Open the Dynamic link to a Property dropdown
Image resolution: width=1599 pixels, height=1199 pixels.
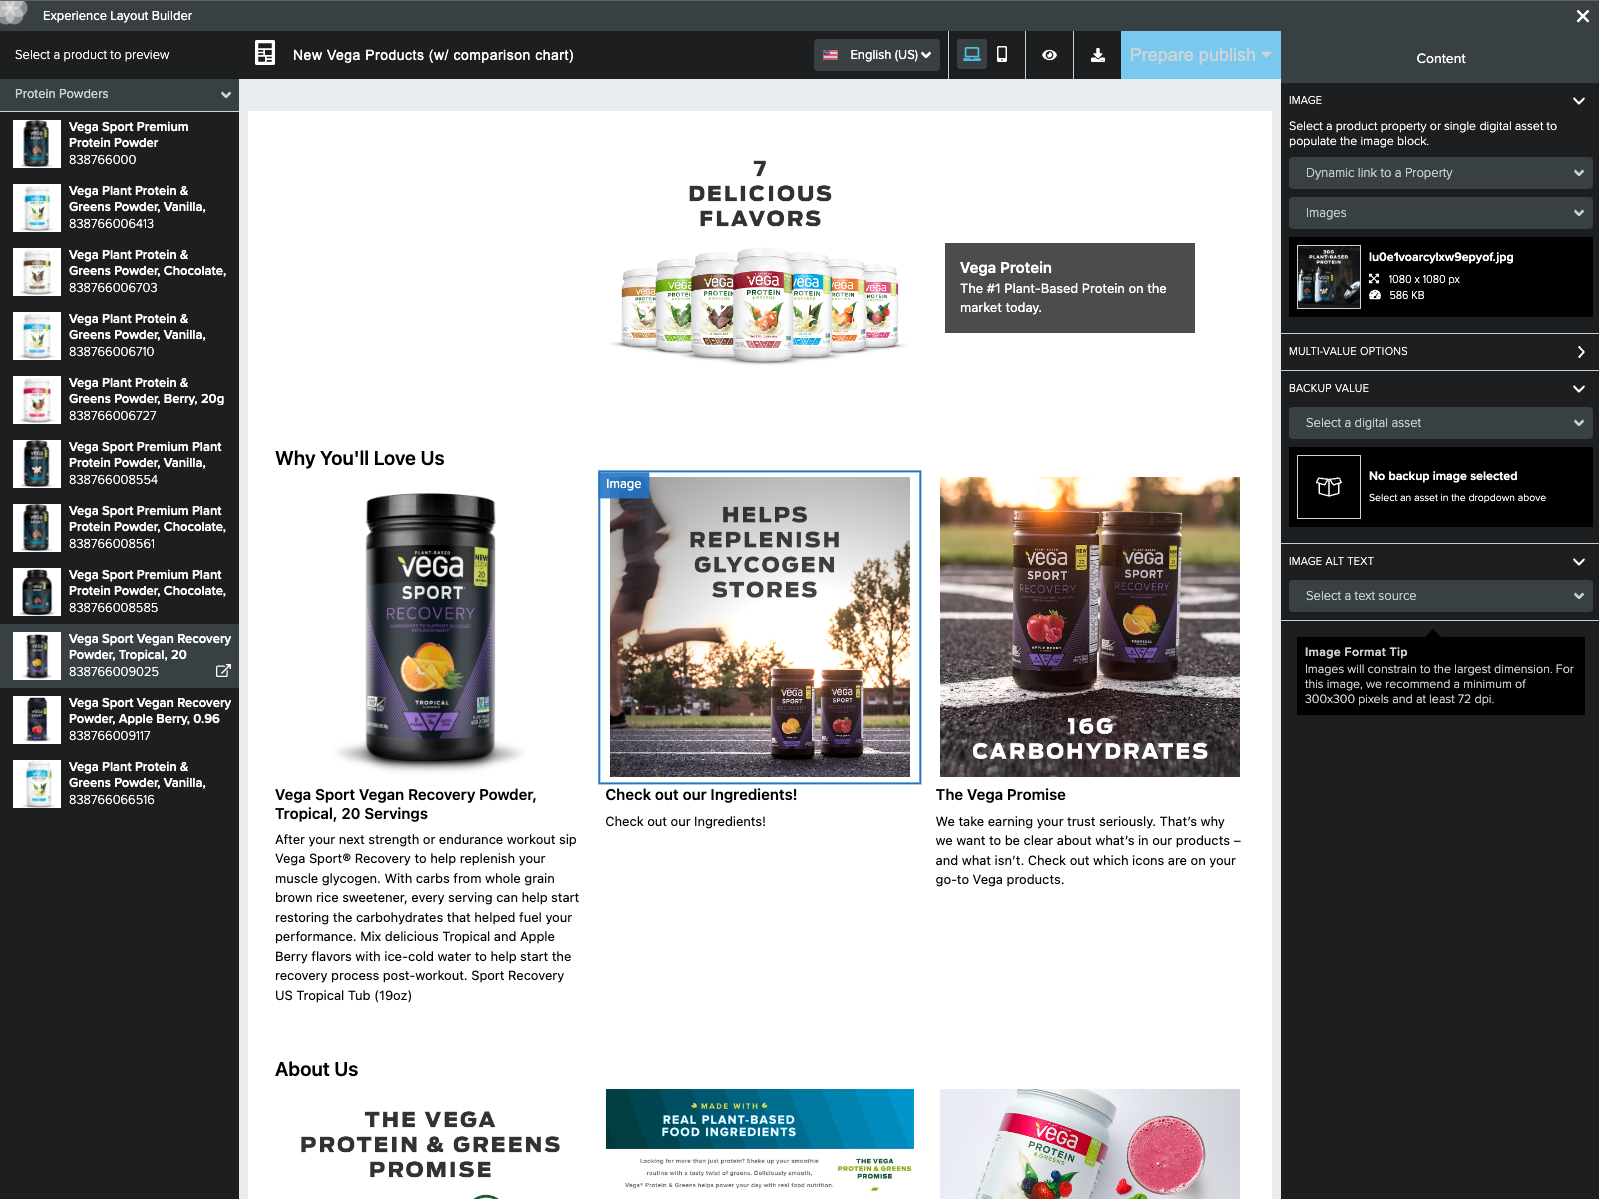1440,173
